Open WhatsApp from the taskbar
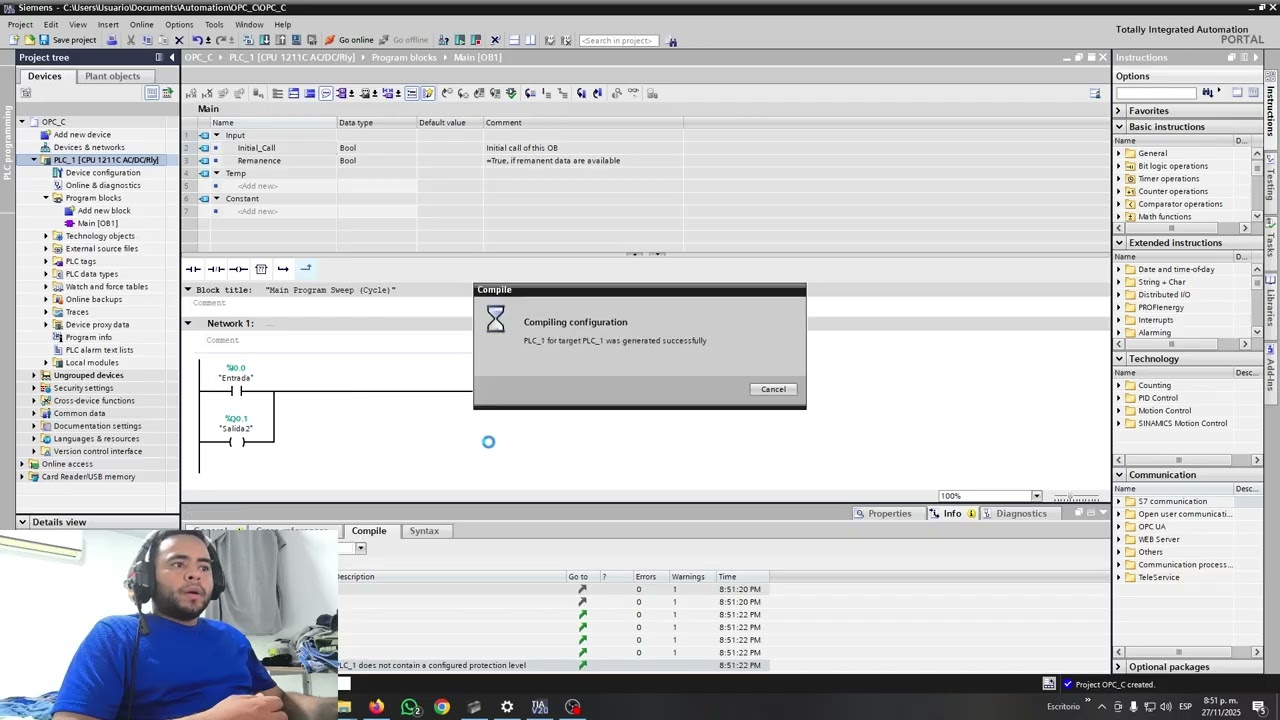This screenshot has height=720, width=1280. 409,707
